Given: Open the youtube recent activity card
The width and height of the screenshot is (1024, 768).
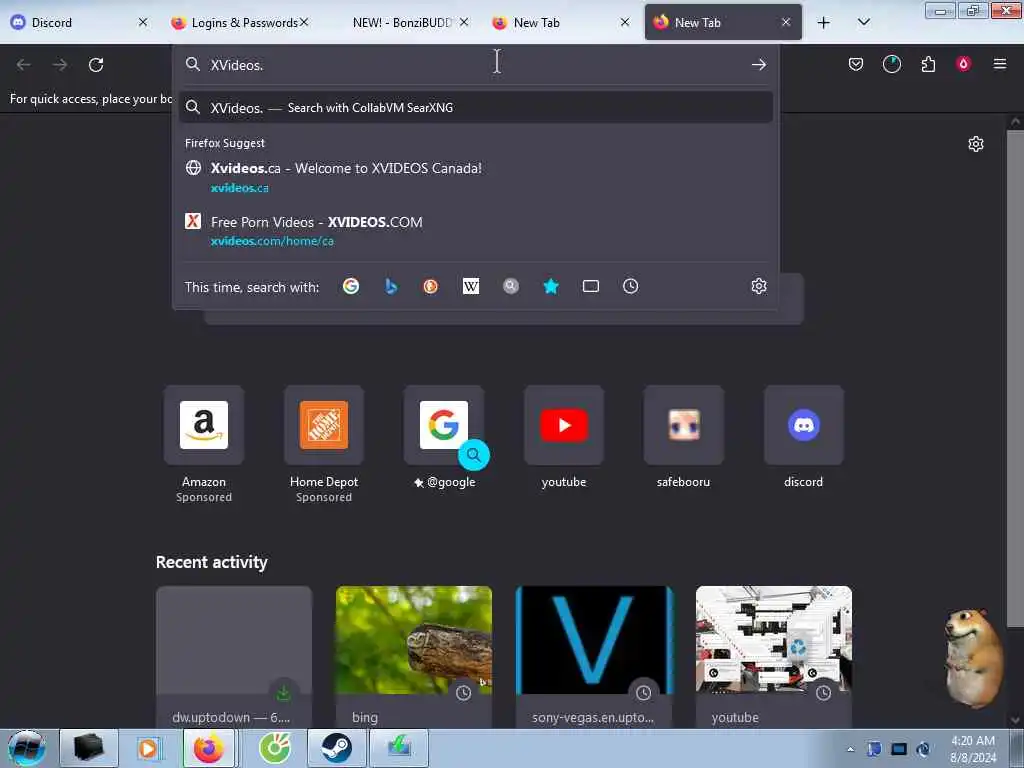Looking at the screenshot, I should pos(774,656).
